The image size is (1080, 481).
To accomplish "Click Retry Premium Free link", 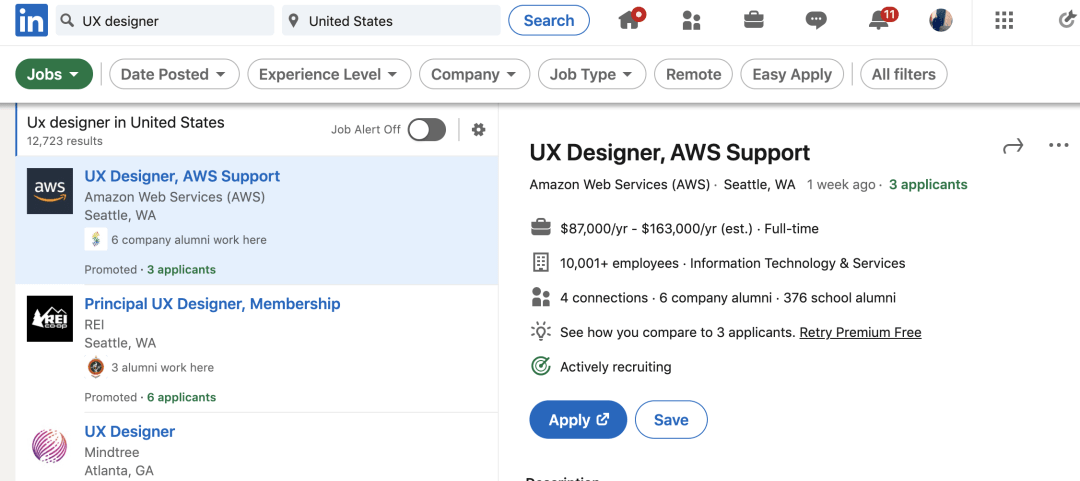I will (860, 332).
